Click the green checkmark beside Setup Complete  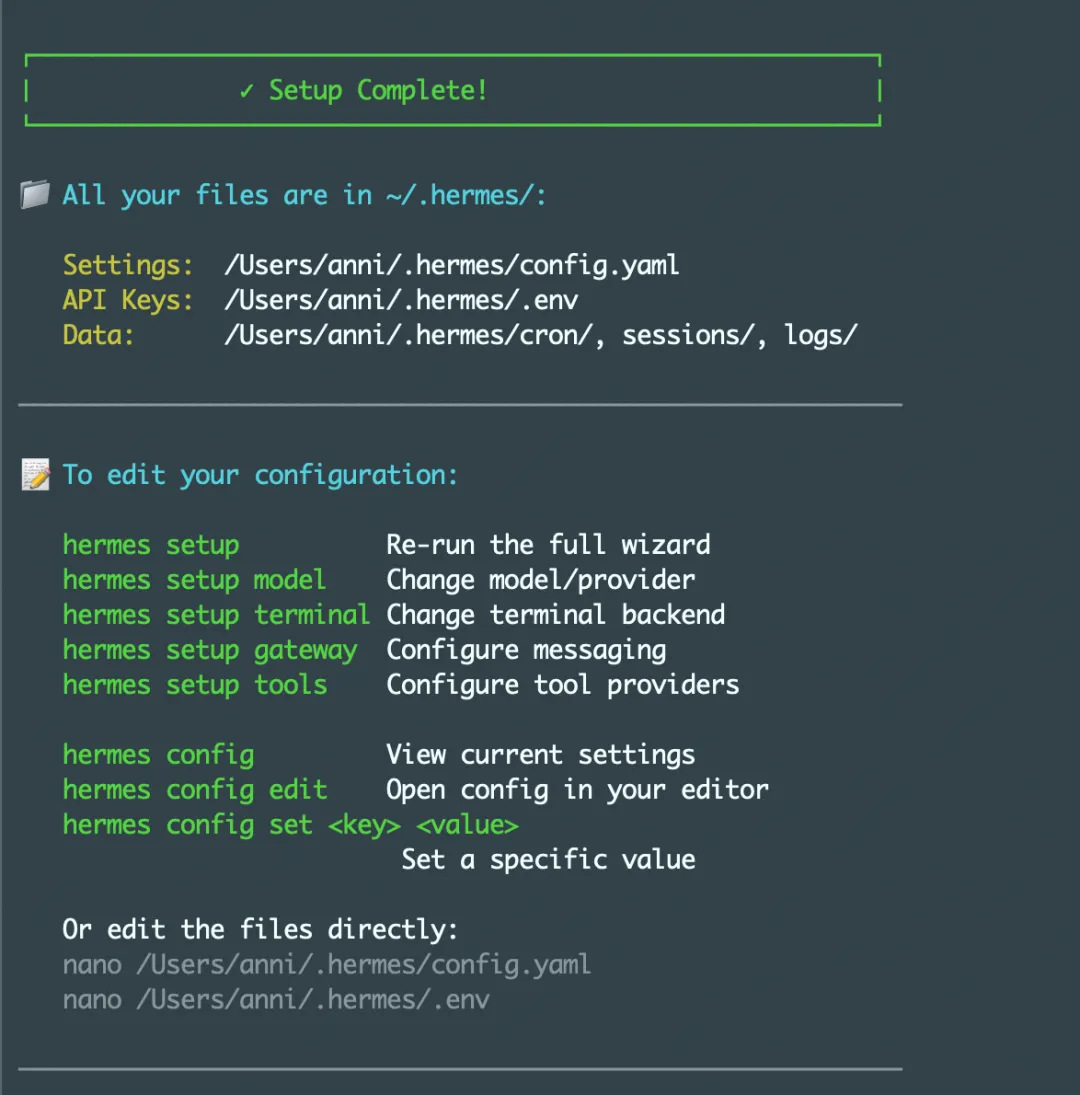tap(247, 91)
